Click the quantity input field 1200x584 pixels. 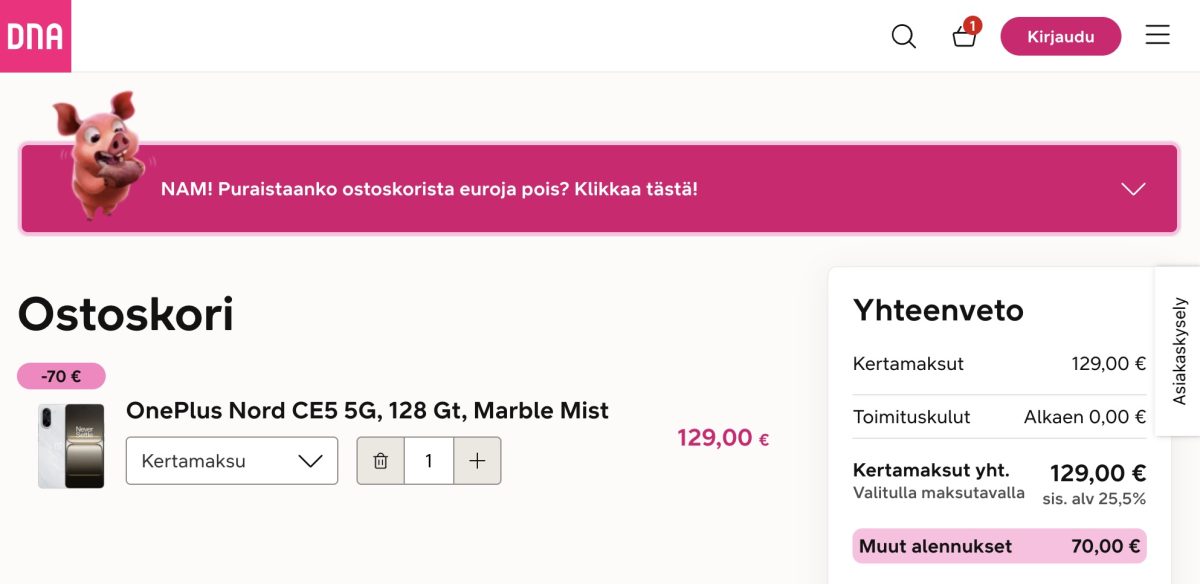428,460
